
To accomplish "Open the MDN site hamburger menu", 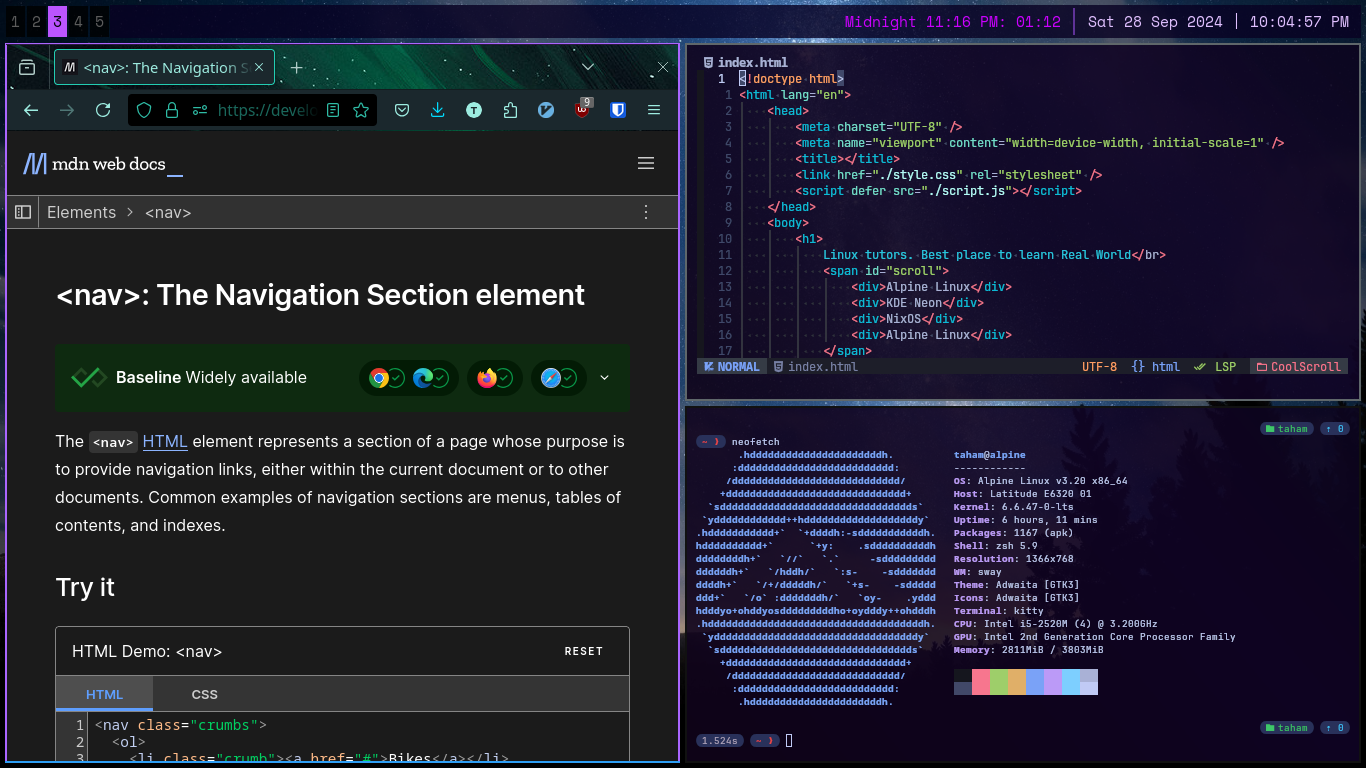I will pos(646,163).
